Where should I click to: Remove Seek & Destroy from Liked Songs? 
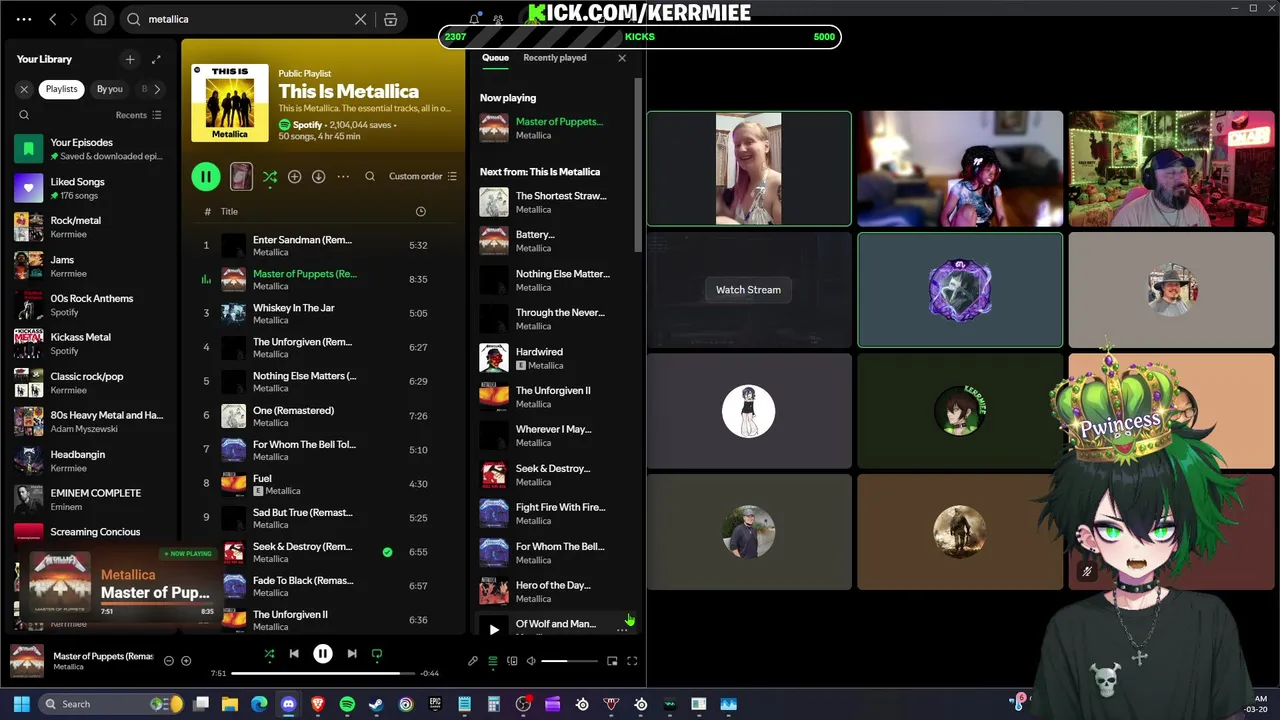pos(387,552)
